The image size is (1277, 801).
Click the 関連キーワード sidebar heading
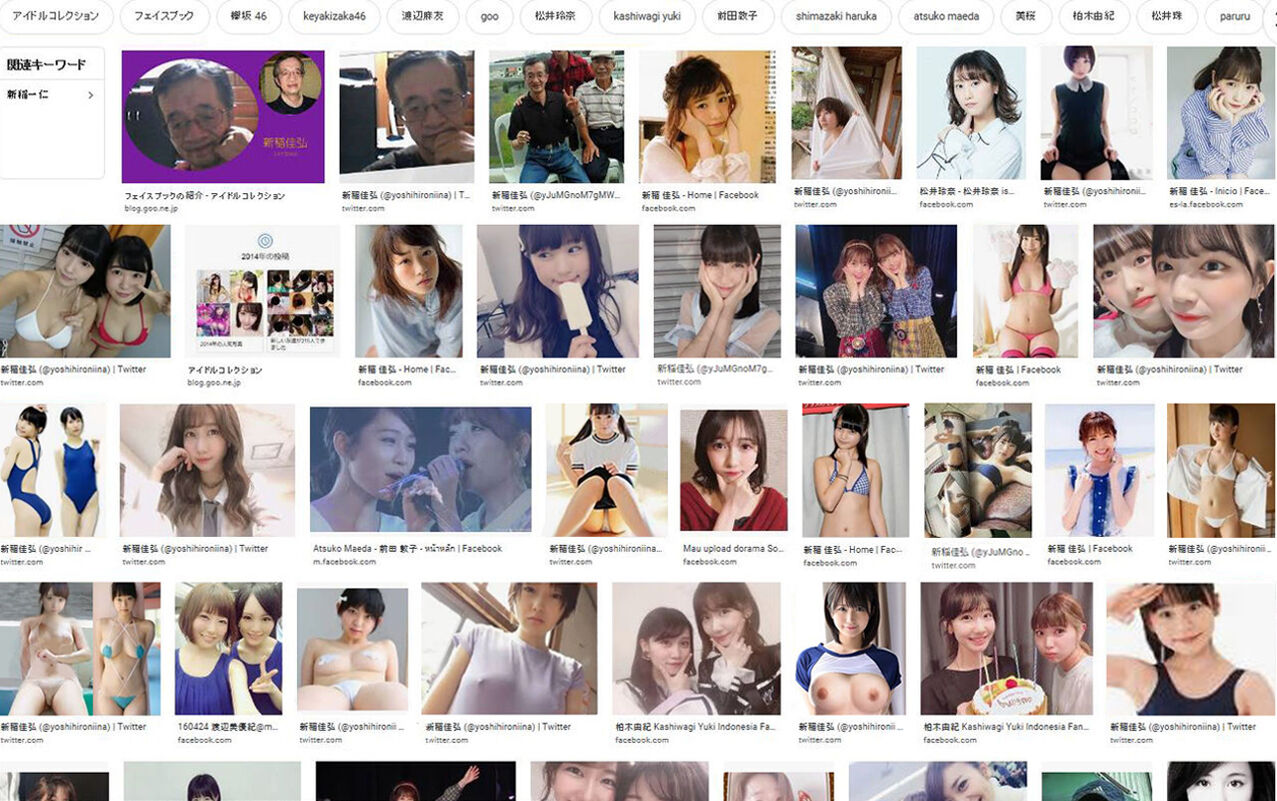click(47, 65)
